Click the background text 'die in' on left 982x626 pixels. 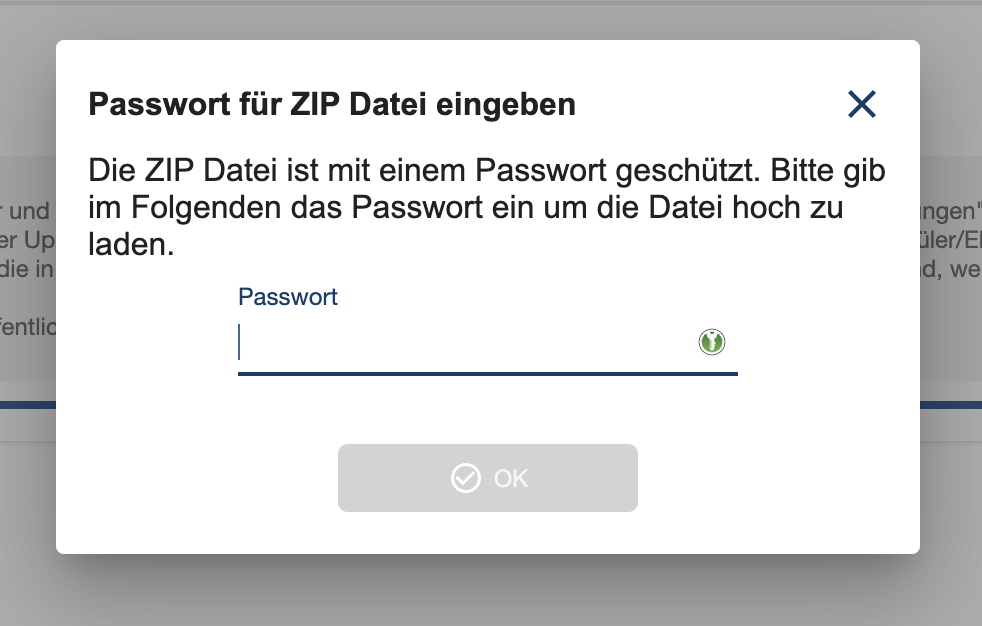(x=26, y=269)
